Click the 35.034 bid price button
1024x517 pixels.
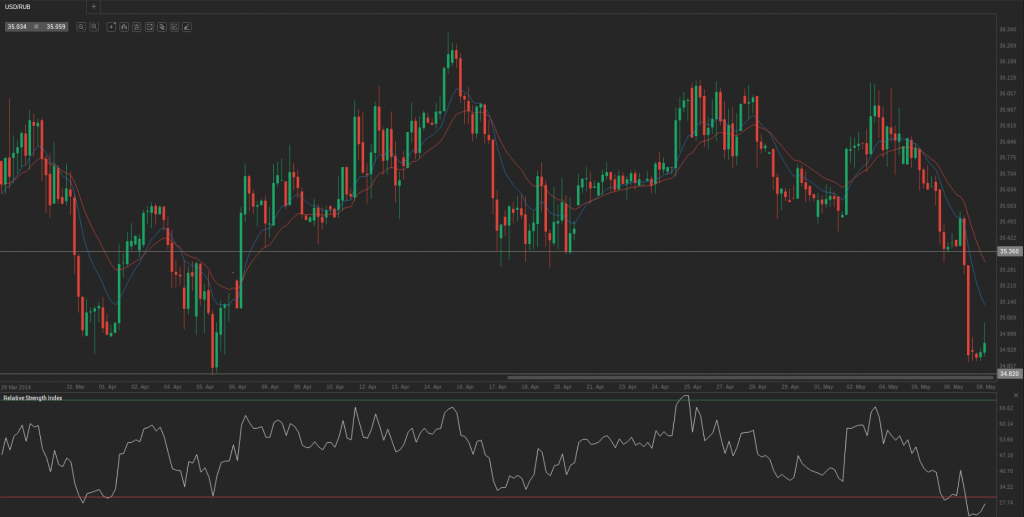(17, 27)
